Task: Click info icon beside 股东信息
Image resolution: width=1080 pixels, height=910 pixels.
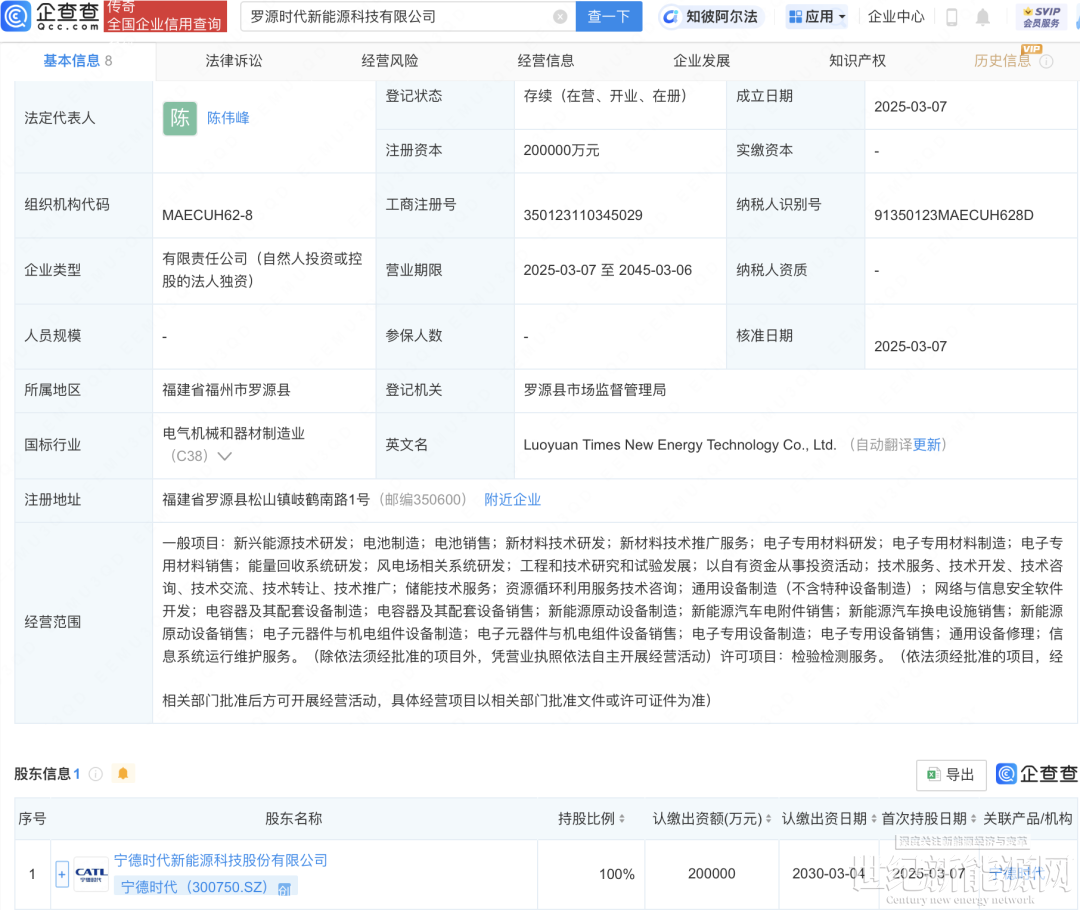Action: [96, 774]
